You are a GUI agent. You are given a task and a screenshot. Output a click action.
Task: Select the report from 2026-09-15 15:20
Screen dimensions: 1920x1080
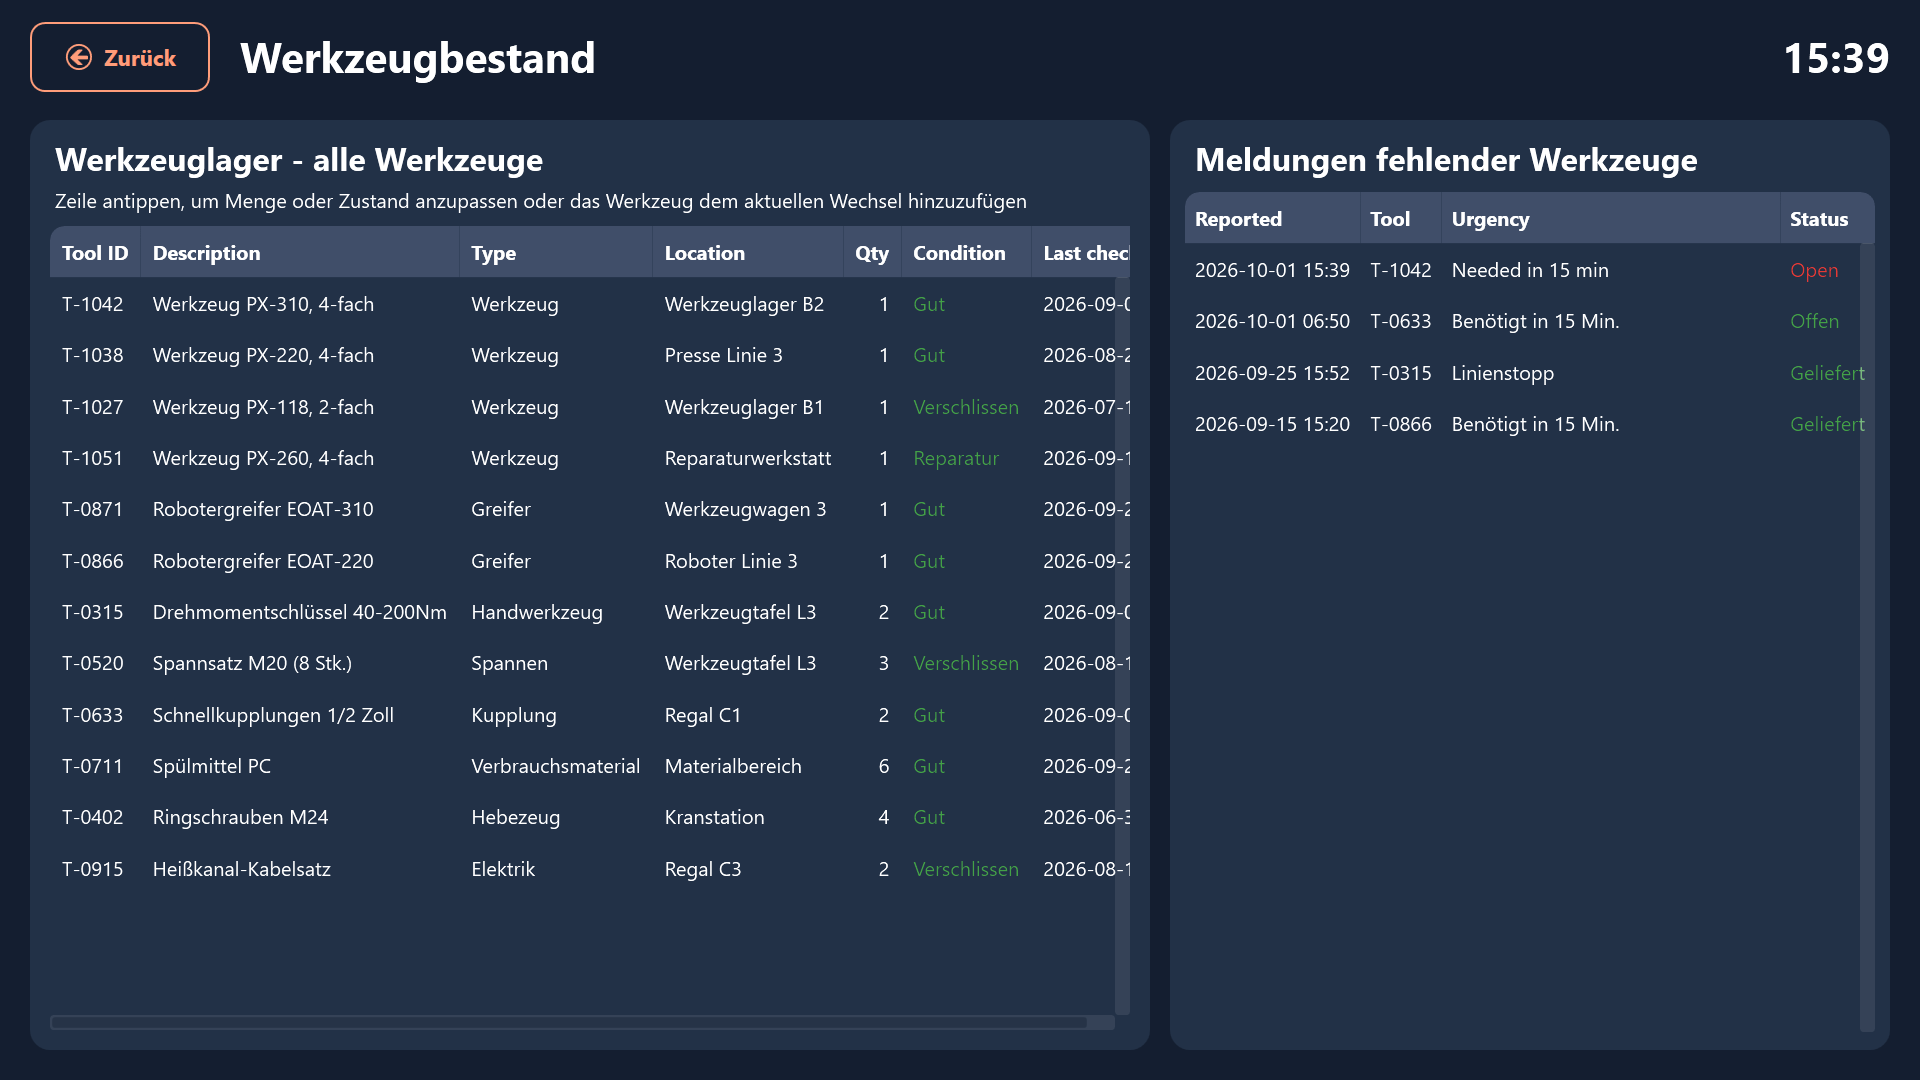pyautogui.click(x=1530, y=424)
